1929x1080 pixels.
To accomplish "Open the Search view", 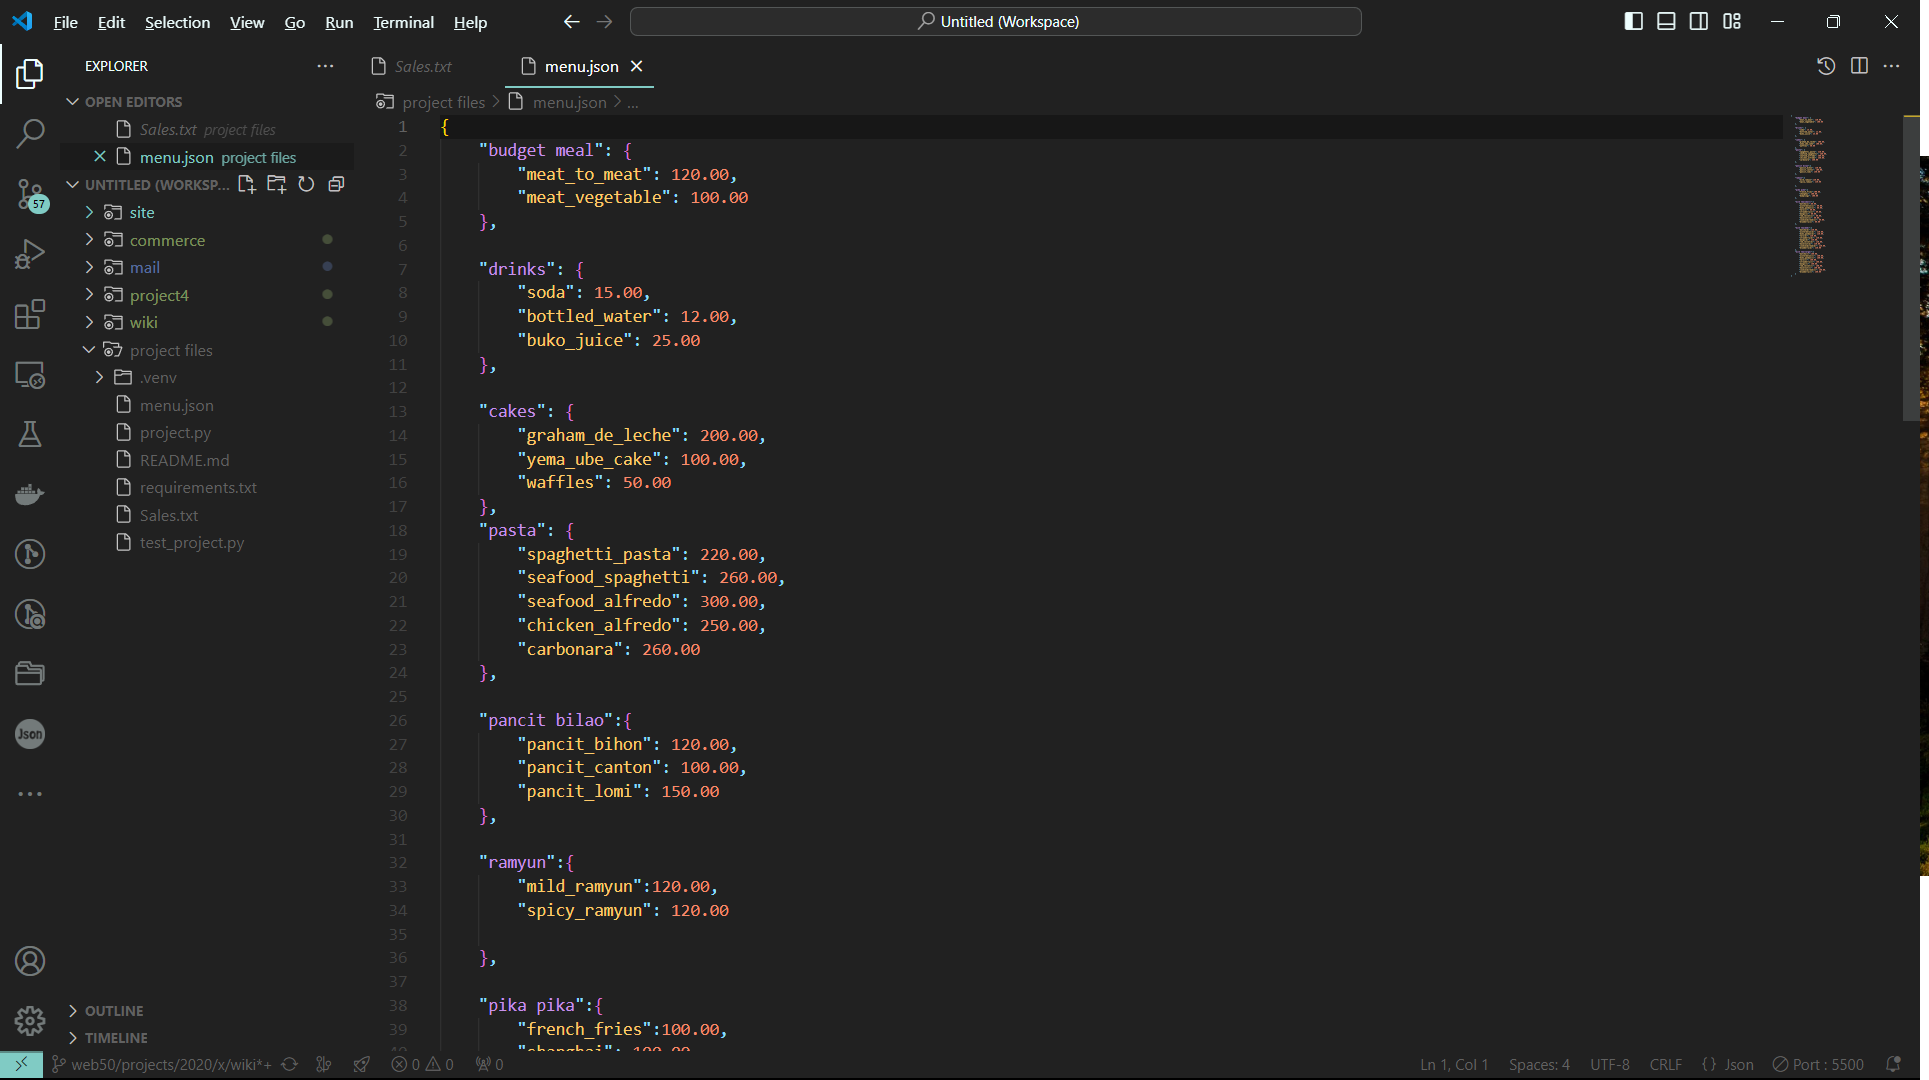I will 30,133.
